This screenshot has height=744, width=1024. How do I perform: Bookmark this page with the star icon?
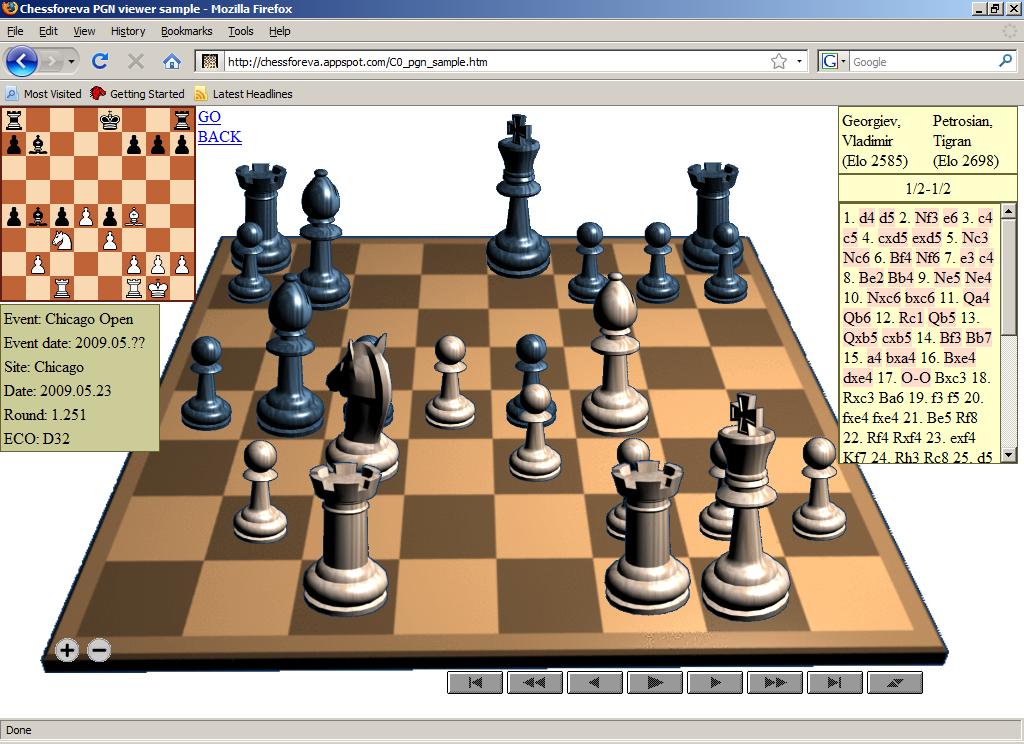pos(778,61)
